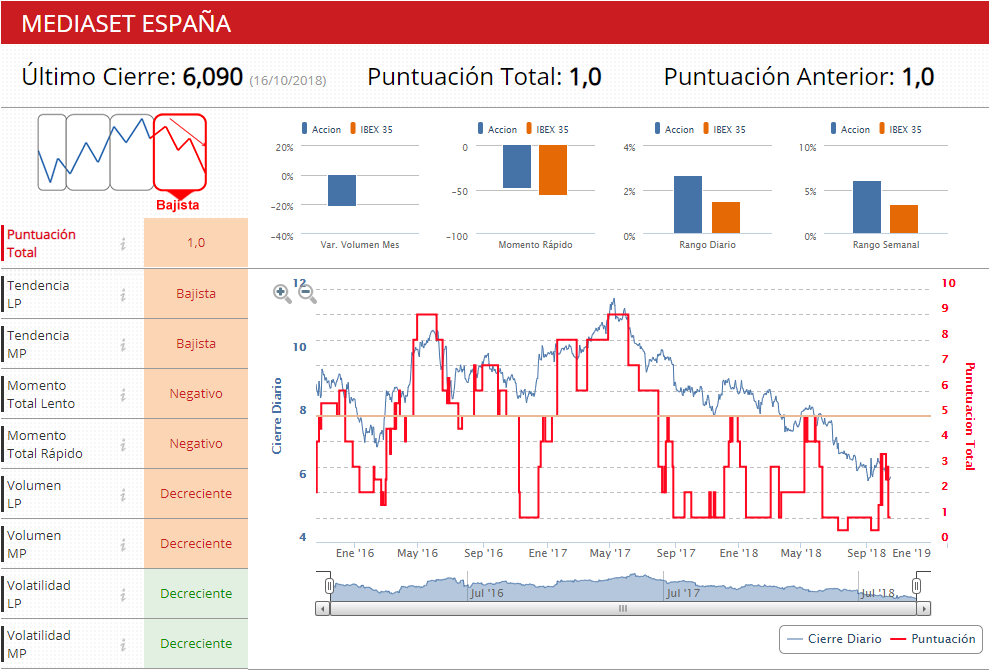The image size is (990, 670).
Task: Click the Tendencia LP row label
Action: click(38, 294)
